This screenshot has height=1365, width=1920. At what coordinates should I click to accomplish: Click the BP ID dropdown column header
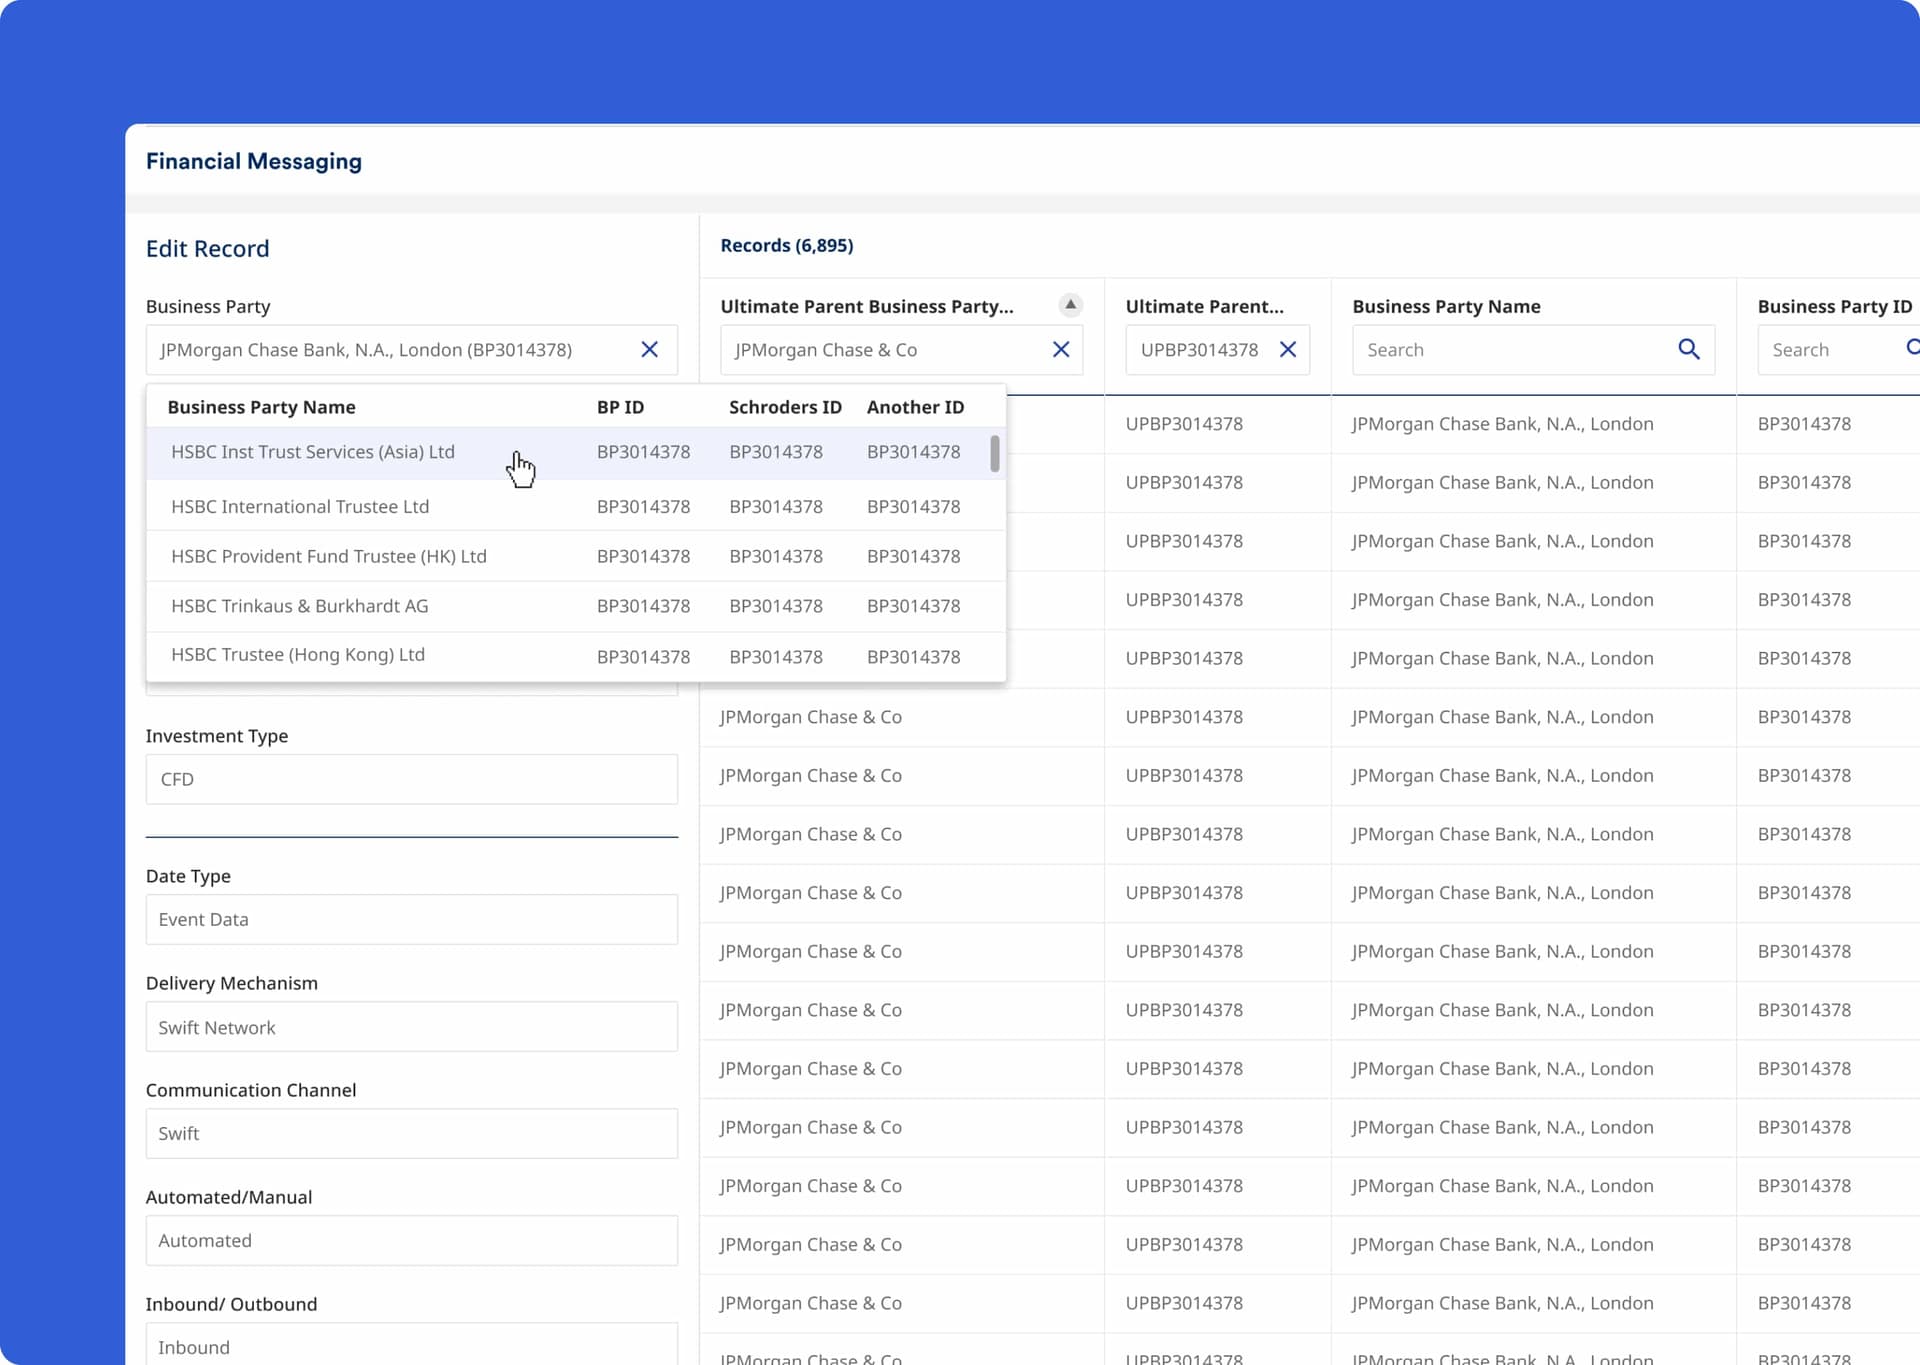point(620,407)
